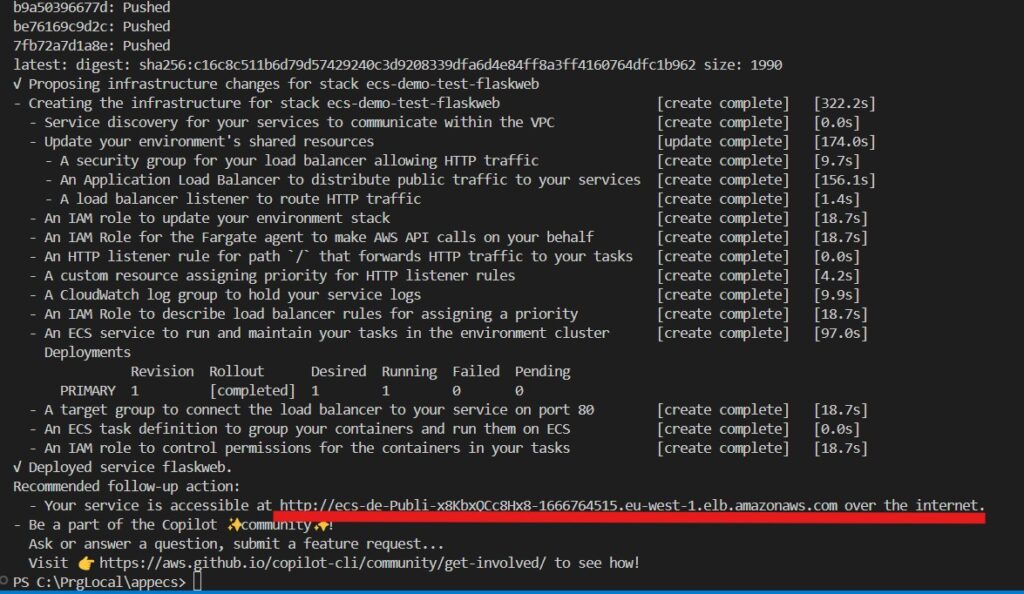The image size is (1024, 594).
Task: Click the checkmark beside Deployed service flaskweb
Action: coord(17,467)
